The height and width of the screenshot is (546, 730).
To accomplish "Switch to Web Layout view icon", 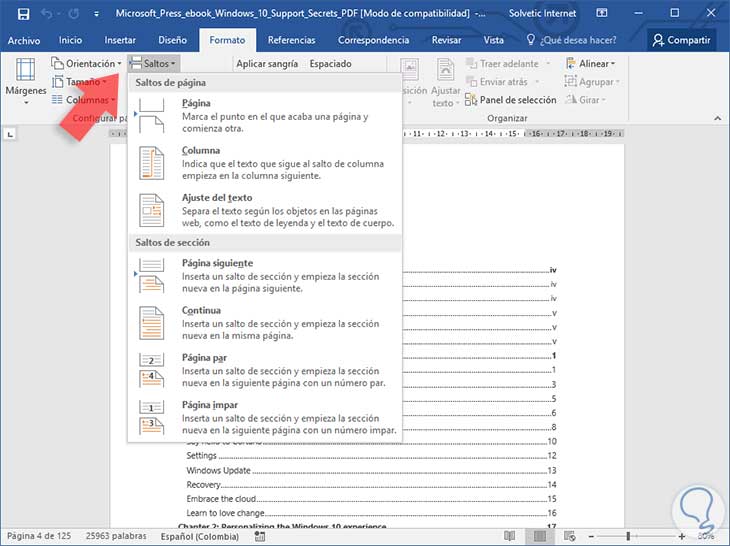I will click(x=569, y=536).
